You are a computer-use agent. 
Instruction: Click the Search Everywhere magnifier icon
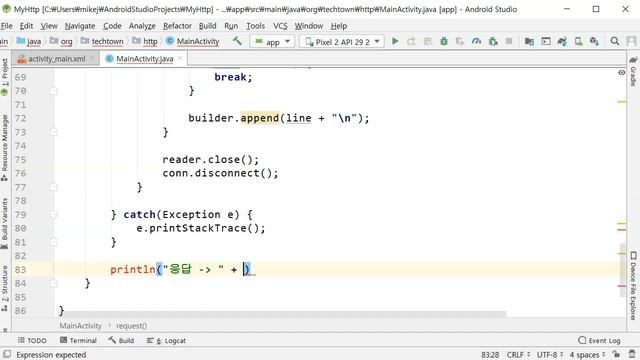(x=615, y=41)
